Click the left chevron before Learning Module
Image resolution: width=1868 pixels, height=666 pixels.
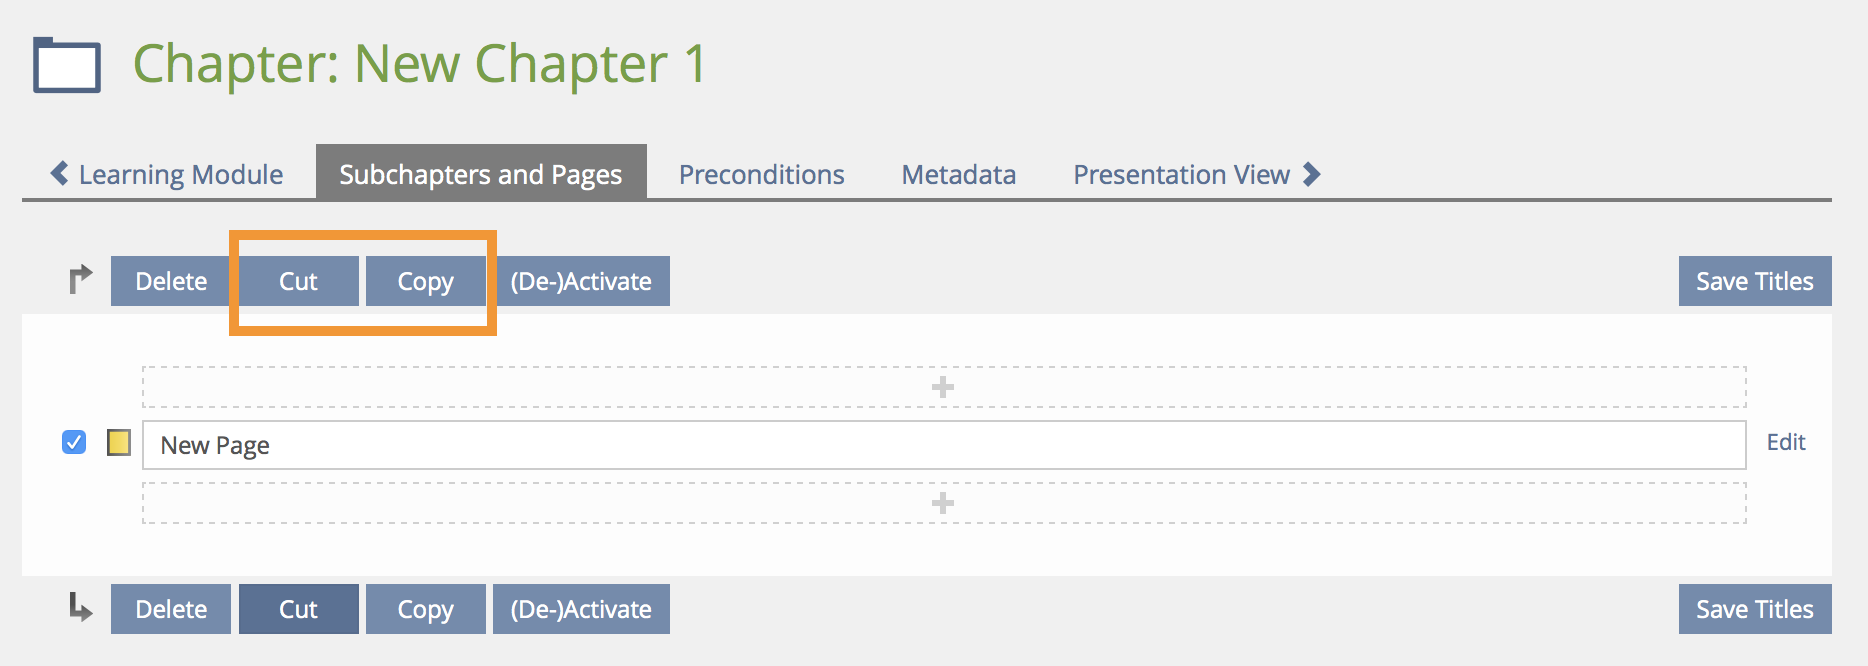click(60, 174)
